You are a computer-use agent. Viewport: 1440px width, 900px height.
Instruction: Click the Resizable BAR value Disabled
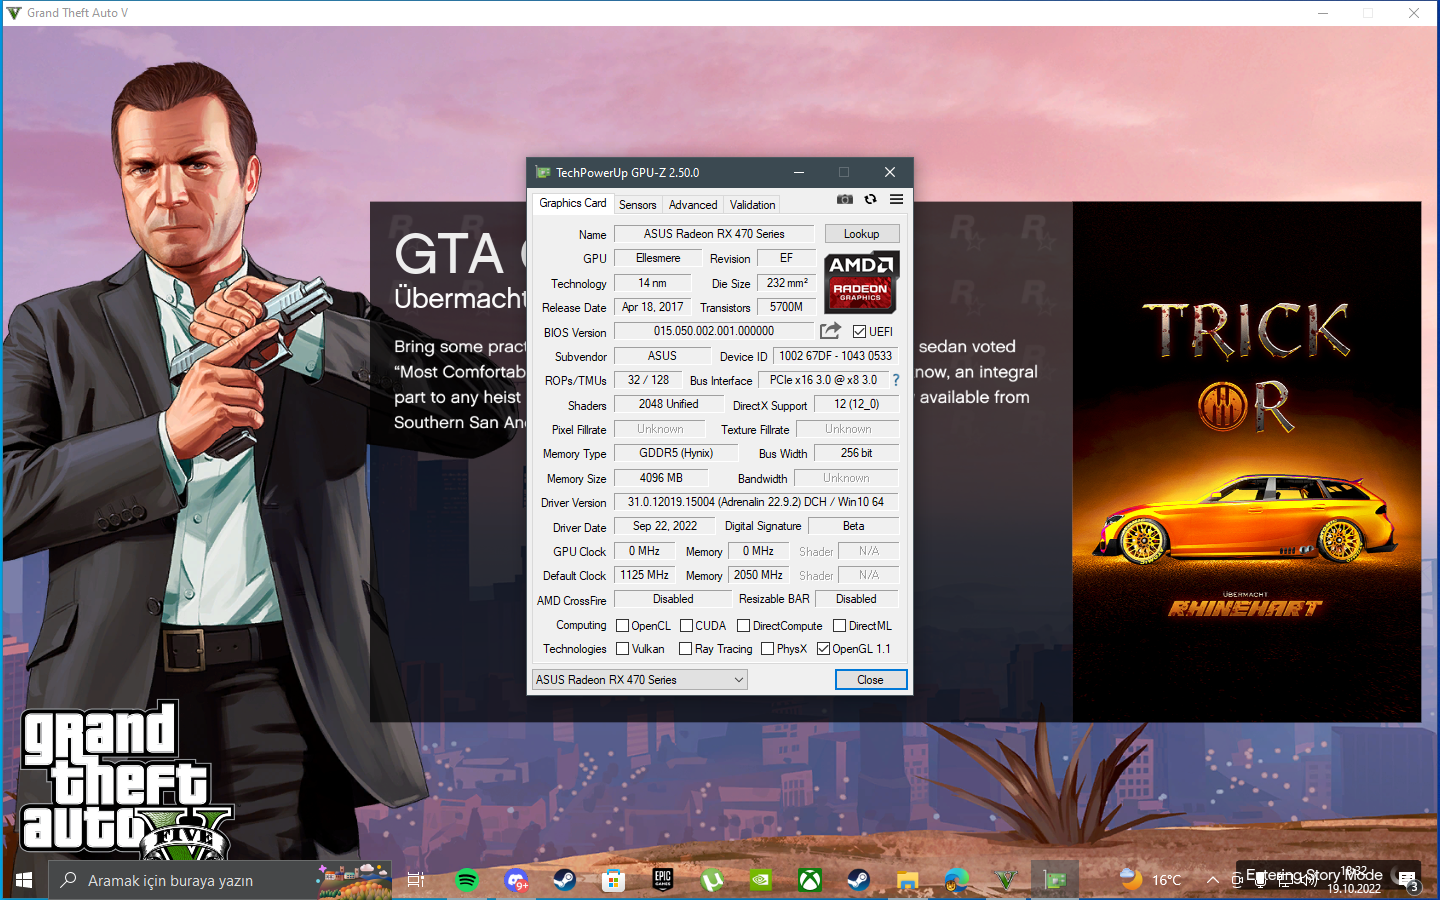click(x=856, y=599)
